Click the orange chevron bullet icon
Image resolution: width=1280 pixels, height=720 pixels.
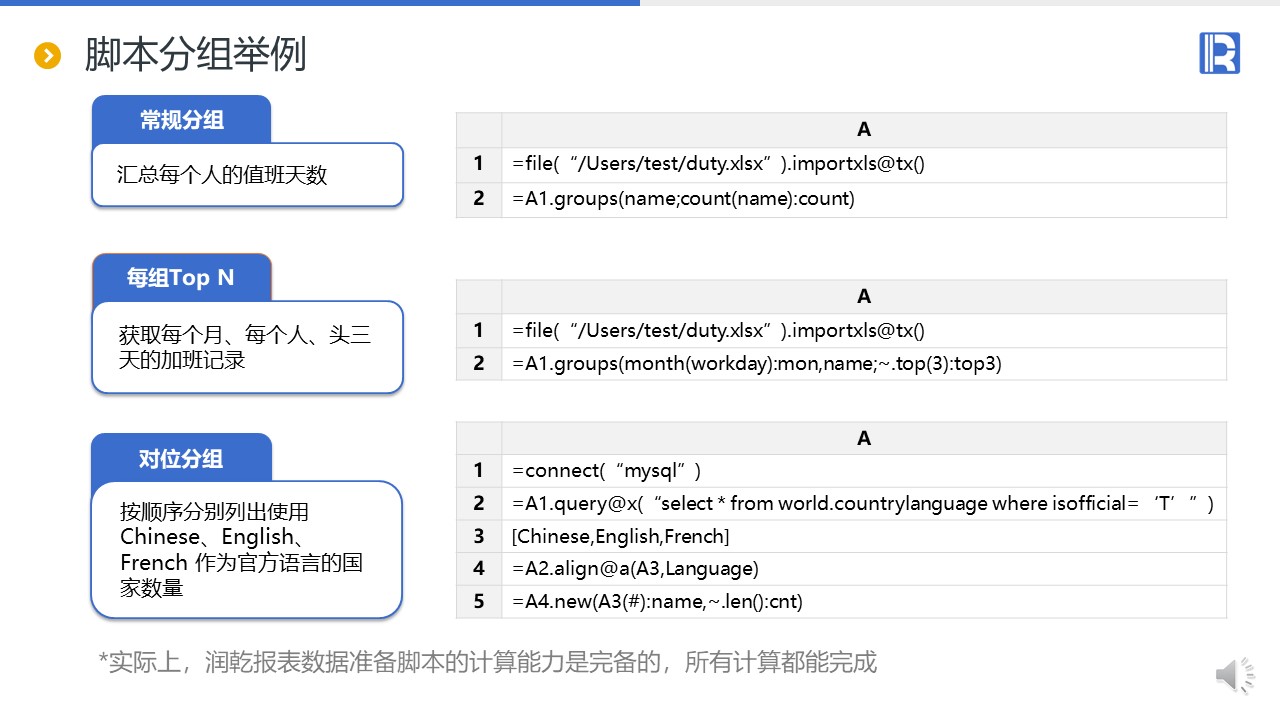click(x=48, y=56)
